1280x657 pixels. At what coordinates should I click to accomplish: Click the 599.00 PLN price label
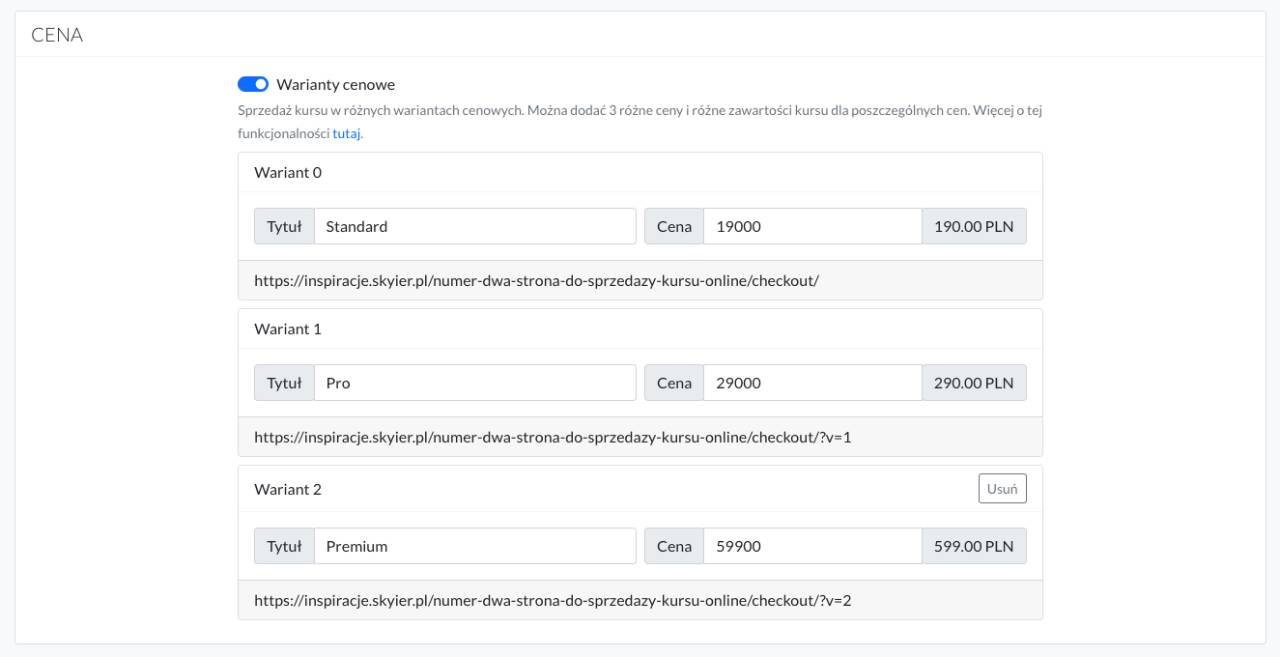(x=973, y=547)
